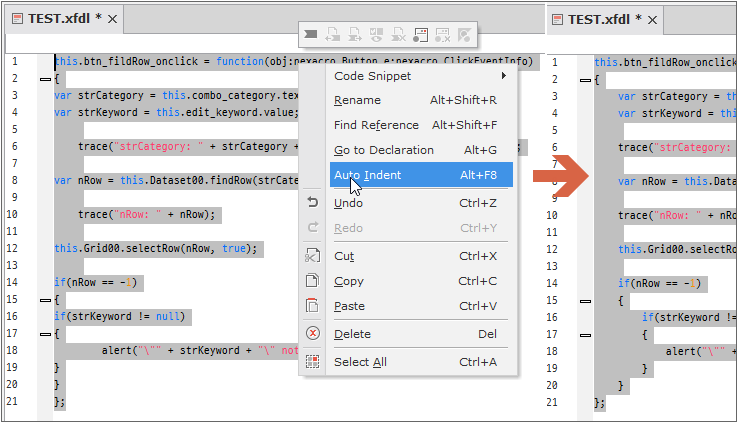Collapse the code fold at line 15
The height and width of the screenshot is (422, 737).
coord(44,299)
